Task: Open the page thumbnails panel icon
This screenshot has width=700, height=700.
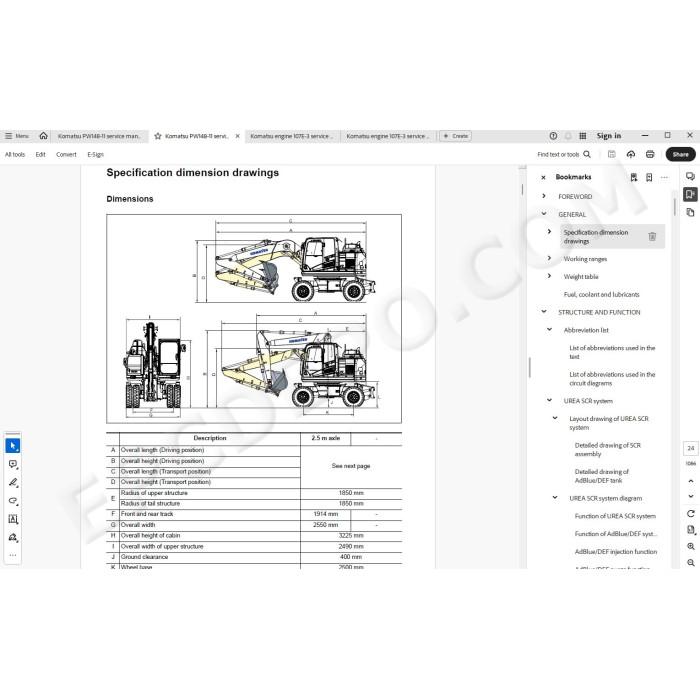Action: pyautogui.click(x=690, y=212)
